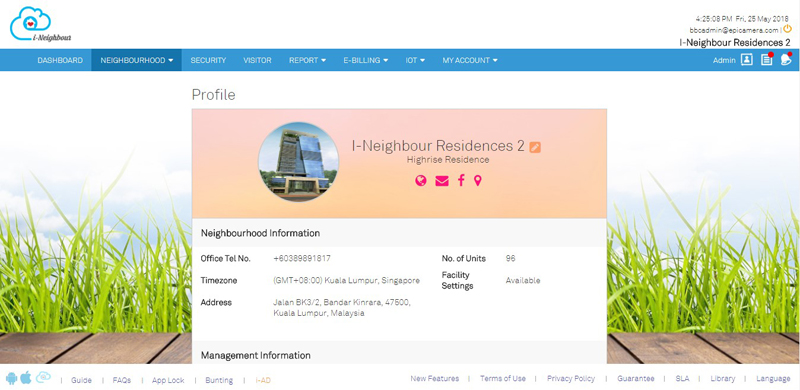
Task: Open the notifications bell icon
Action: 786,59
